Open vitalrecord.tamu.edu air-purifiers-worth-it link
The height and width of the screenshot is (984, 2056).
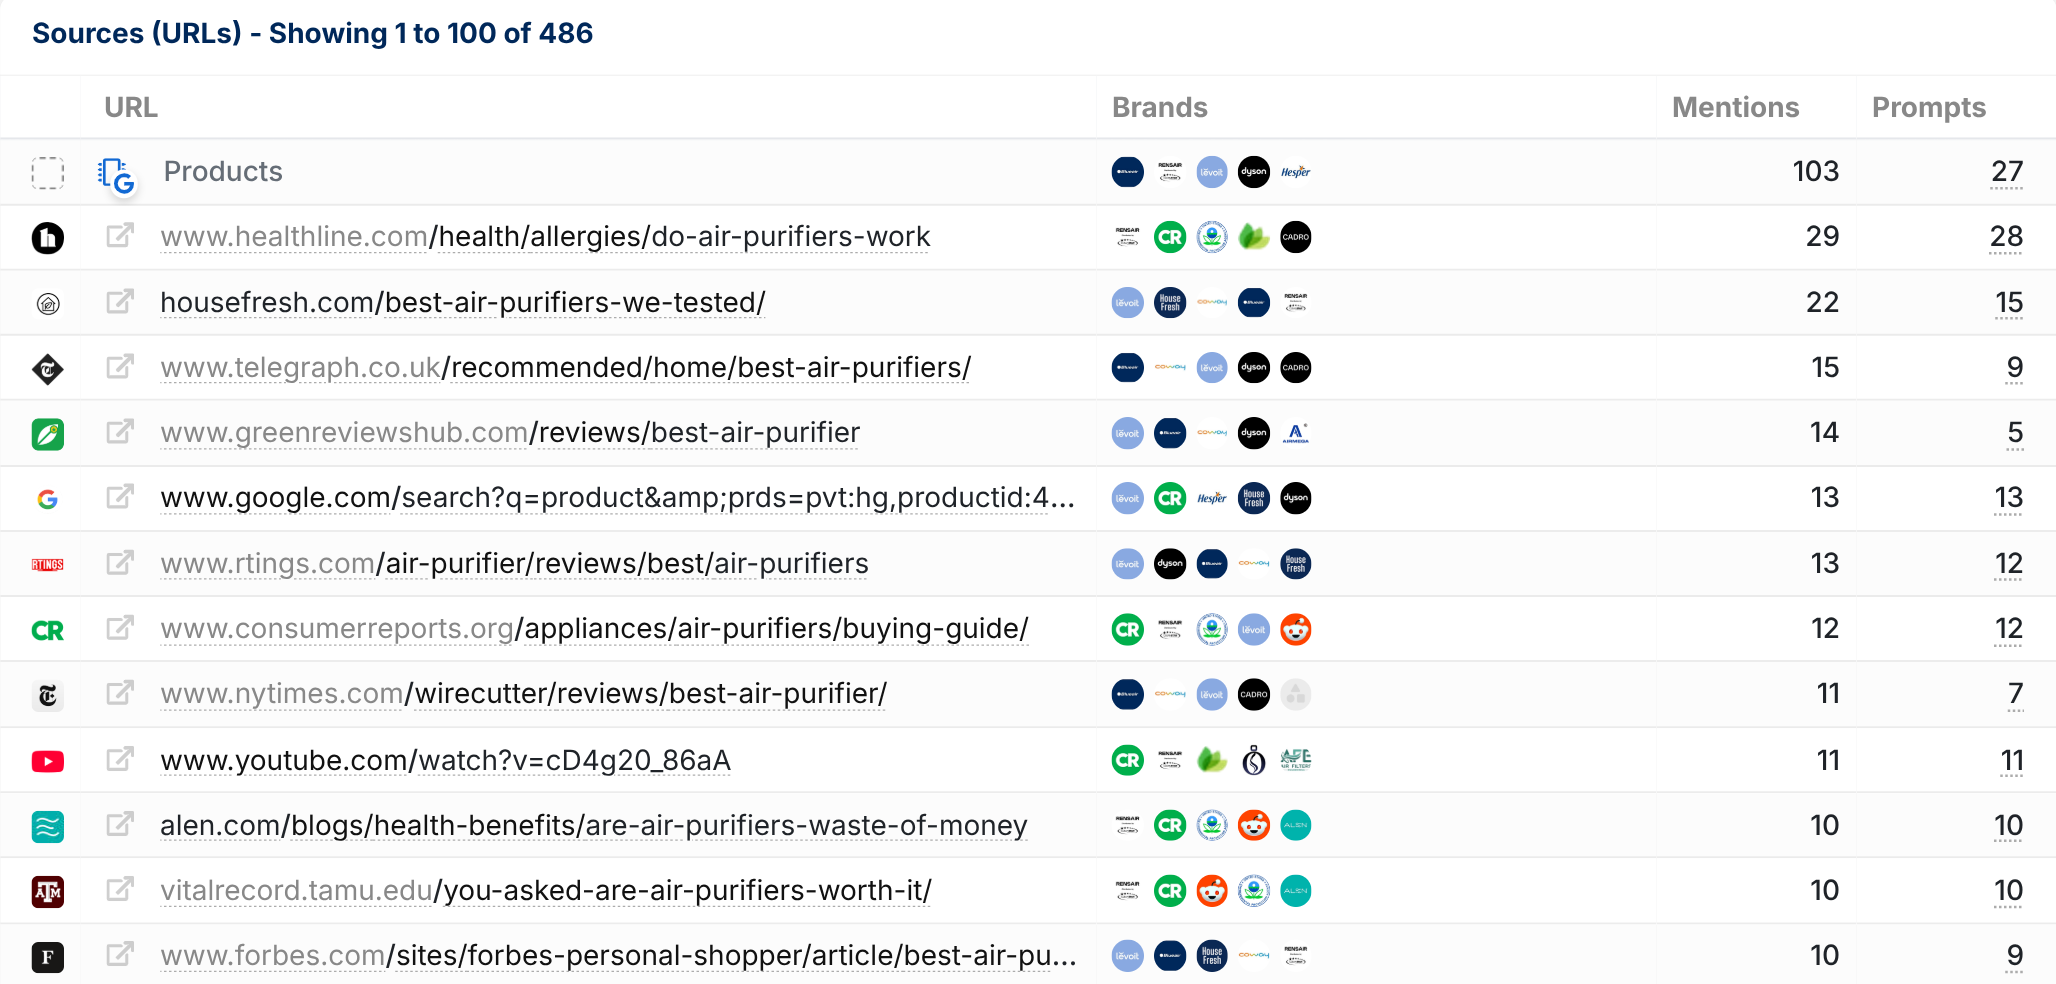click(546, 891)
